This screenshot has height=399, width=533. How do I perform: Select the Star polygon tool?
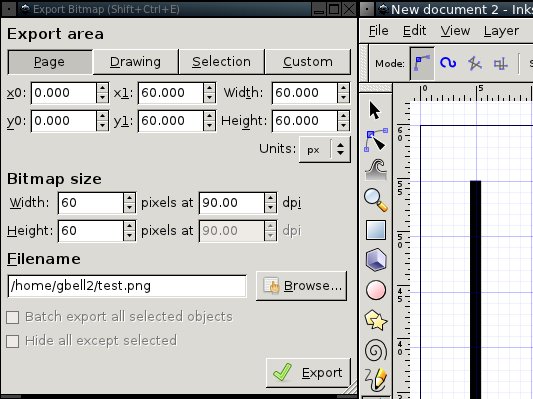[x=376, y=320]
